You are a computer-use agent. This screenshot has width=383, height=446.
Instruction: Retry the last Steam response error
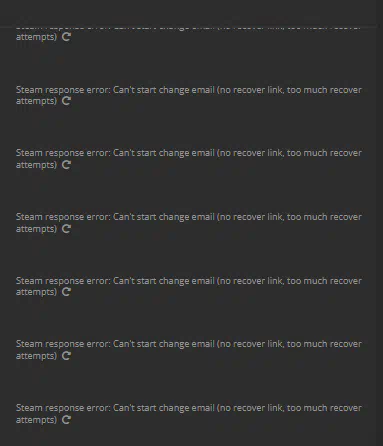[66, 420]
